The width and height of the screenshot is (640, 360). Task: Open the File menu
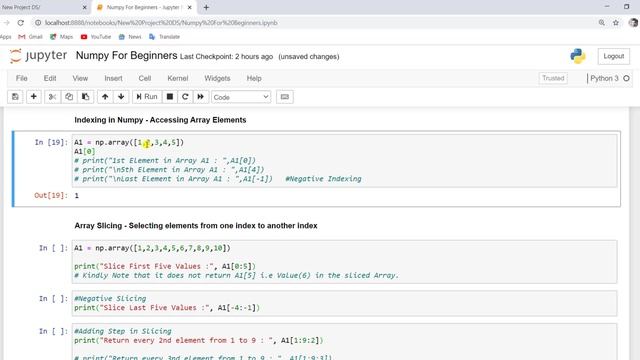tap(22, 78)
